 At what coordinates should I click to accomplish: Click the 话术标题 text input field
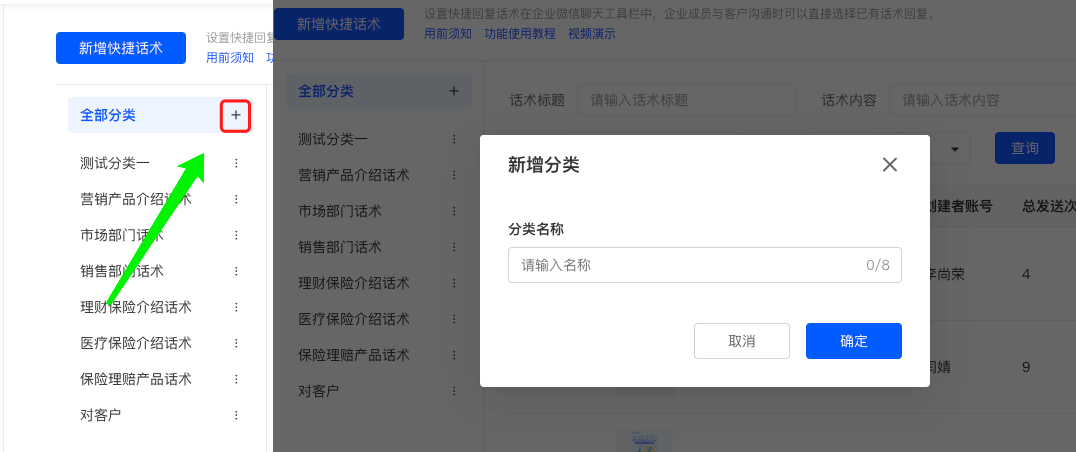(x=686, y=100)
